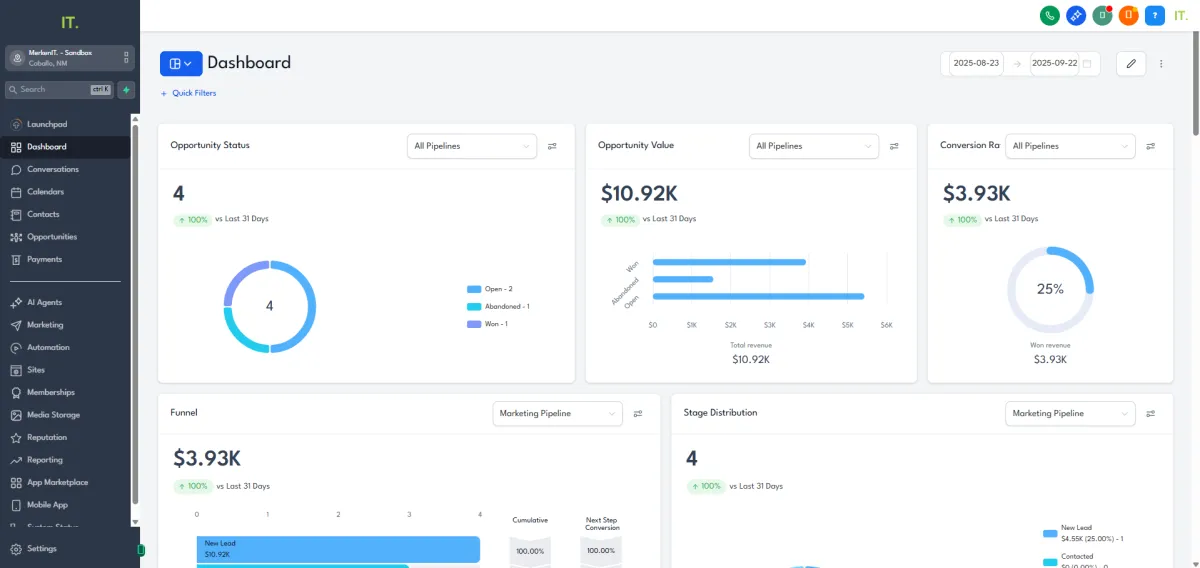Click the pencil edit dashboard icon
Screen dimensions: 1200x568
[x=1131, y=63]
